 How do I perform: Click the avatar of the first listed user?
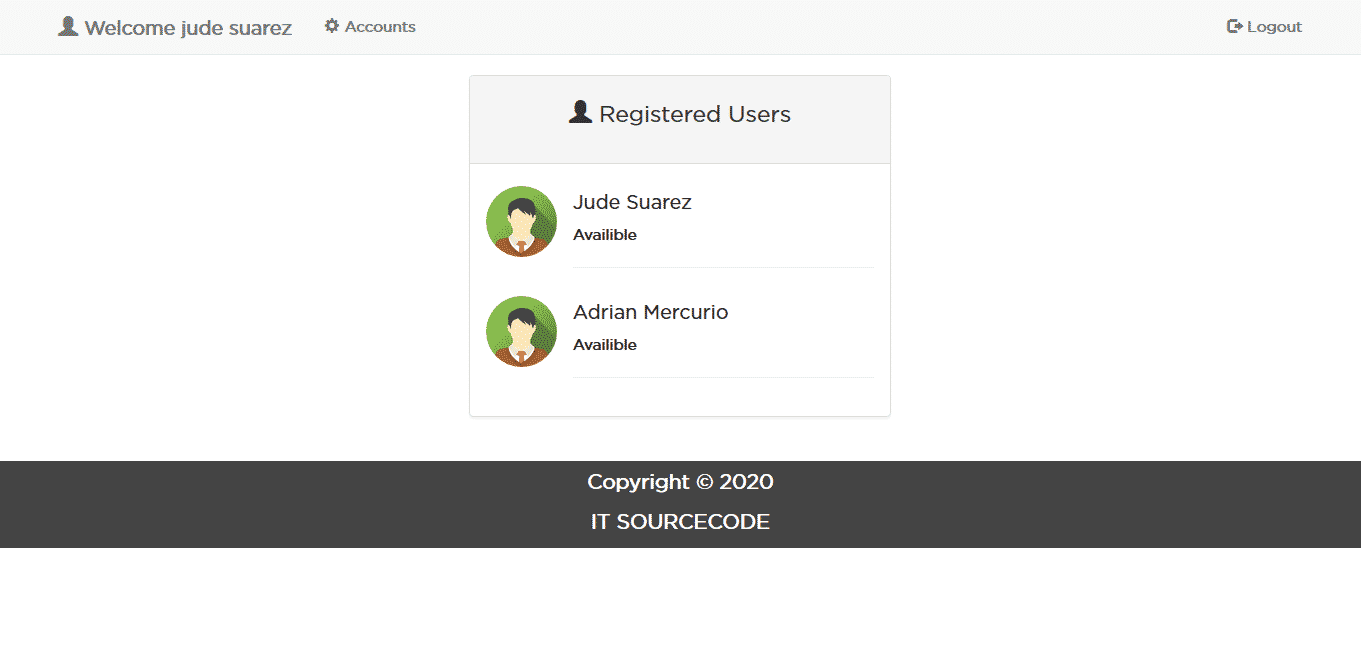tap(521, 221)
